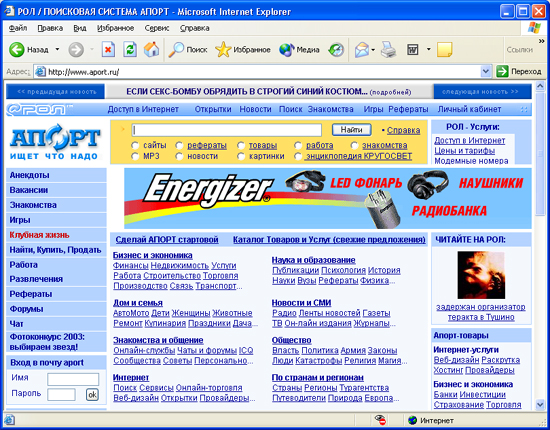Go to the Home page icon

click(152, 49)
